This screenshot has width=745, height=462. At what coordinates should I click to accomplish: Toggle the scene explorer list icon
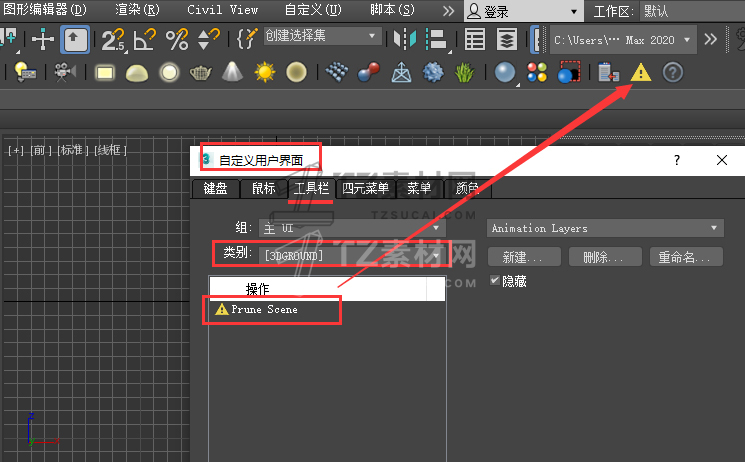pyautogui.click(x=475, y=39)
